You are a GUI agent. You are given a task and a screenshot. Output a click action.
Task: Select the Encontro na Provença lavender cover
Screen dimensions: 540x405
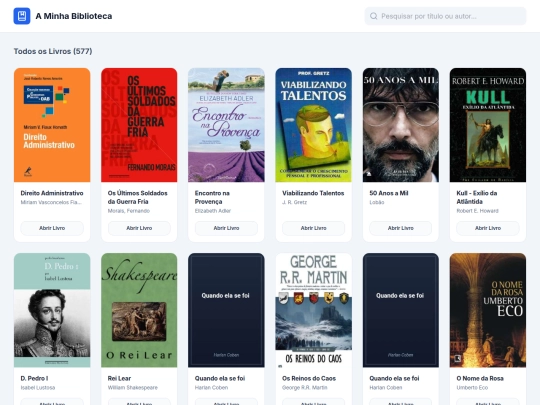coord(226,125)
